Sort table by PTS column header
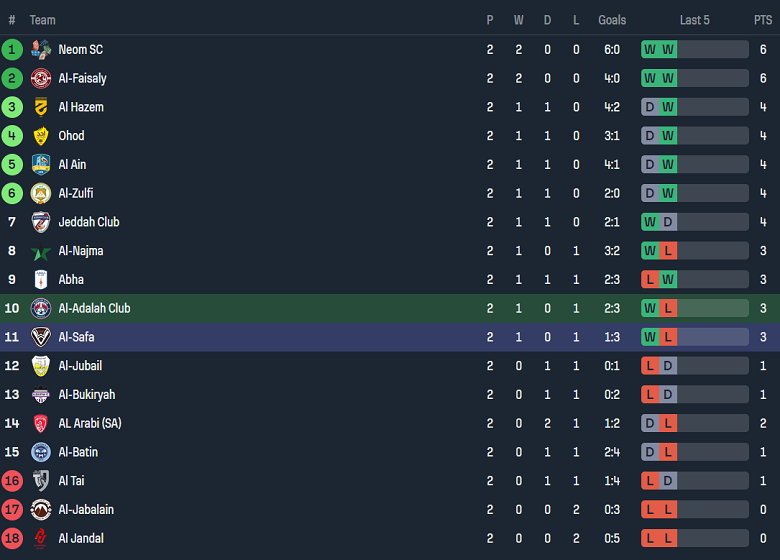Screen dimensions: 780x560 (763, 20)
